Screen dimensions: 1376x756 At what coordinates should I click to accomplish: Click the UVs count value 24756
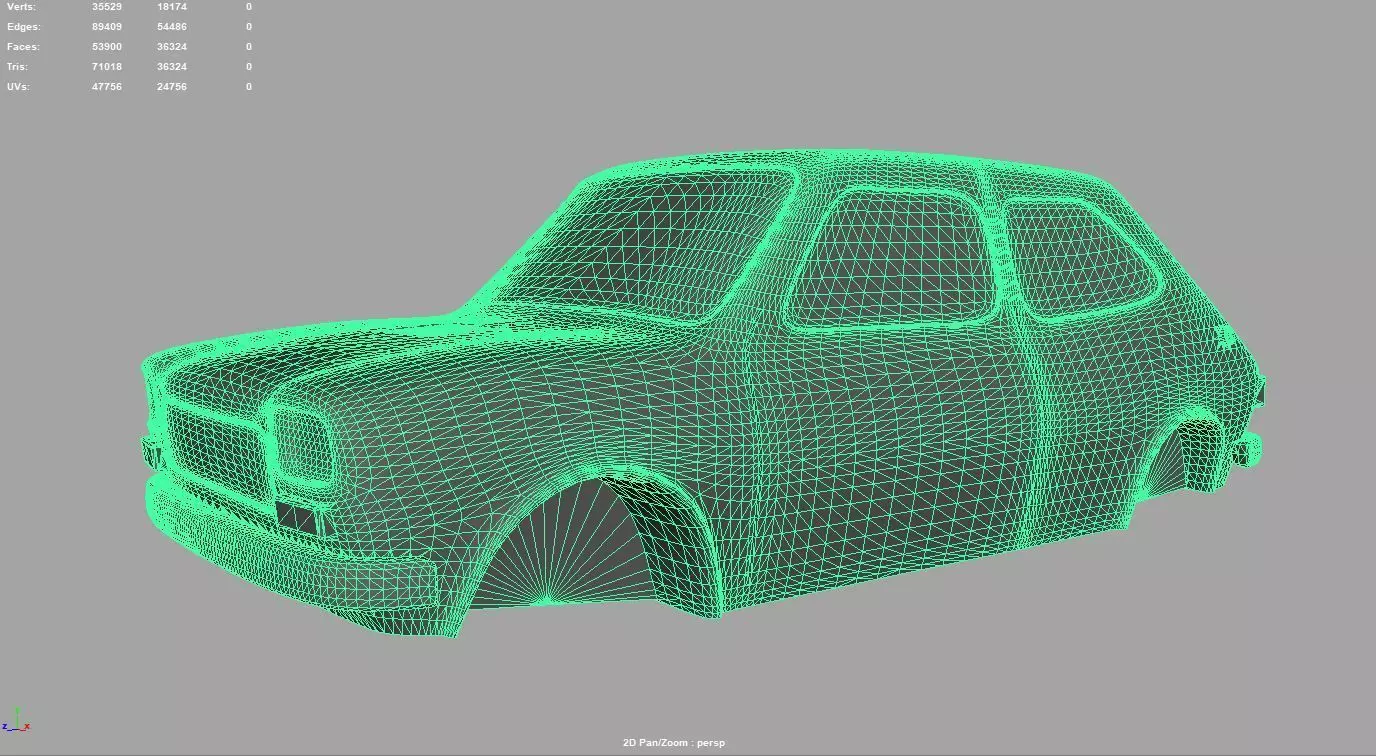pyautogui.click(x=172, y=87)
